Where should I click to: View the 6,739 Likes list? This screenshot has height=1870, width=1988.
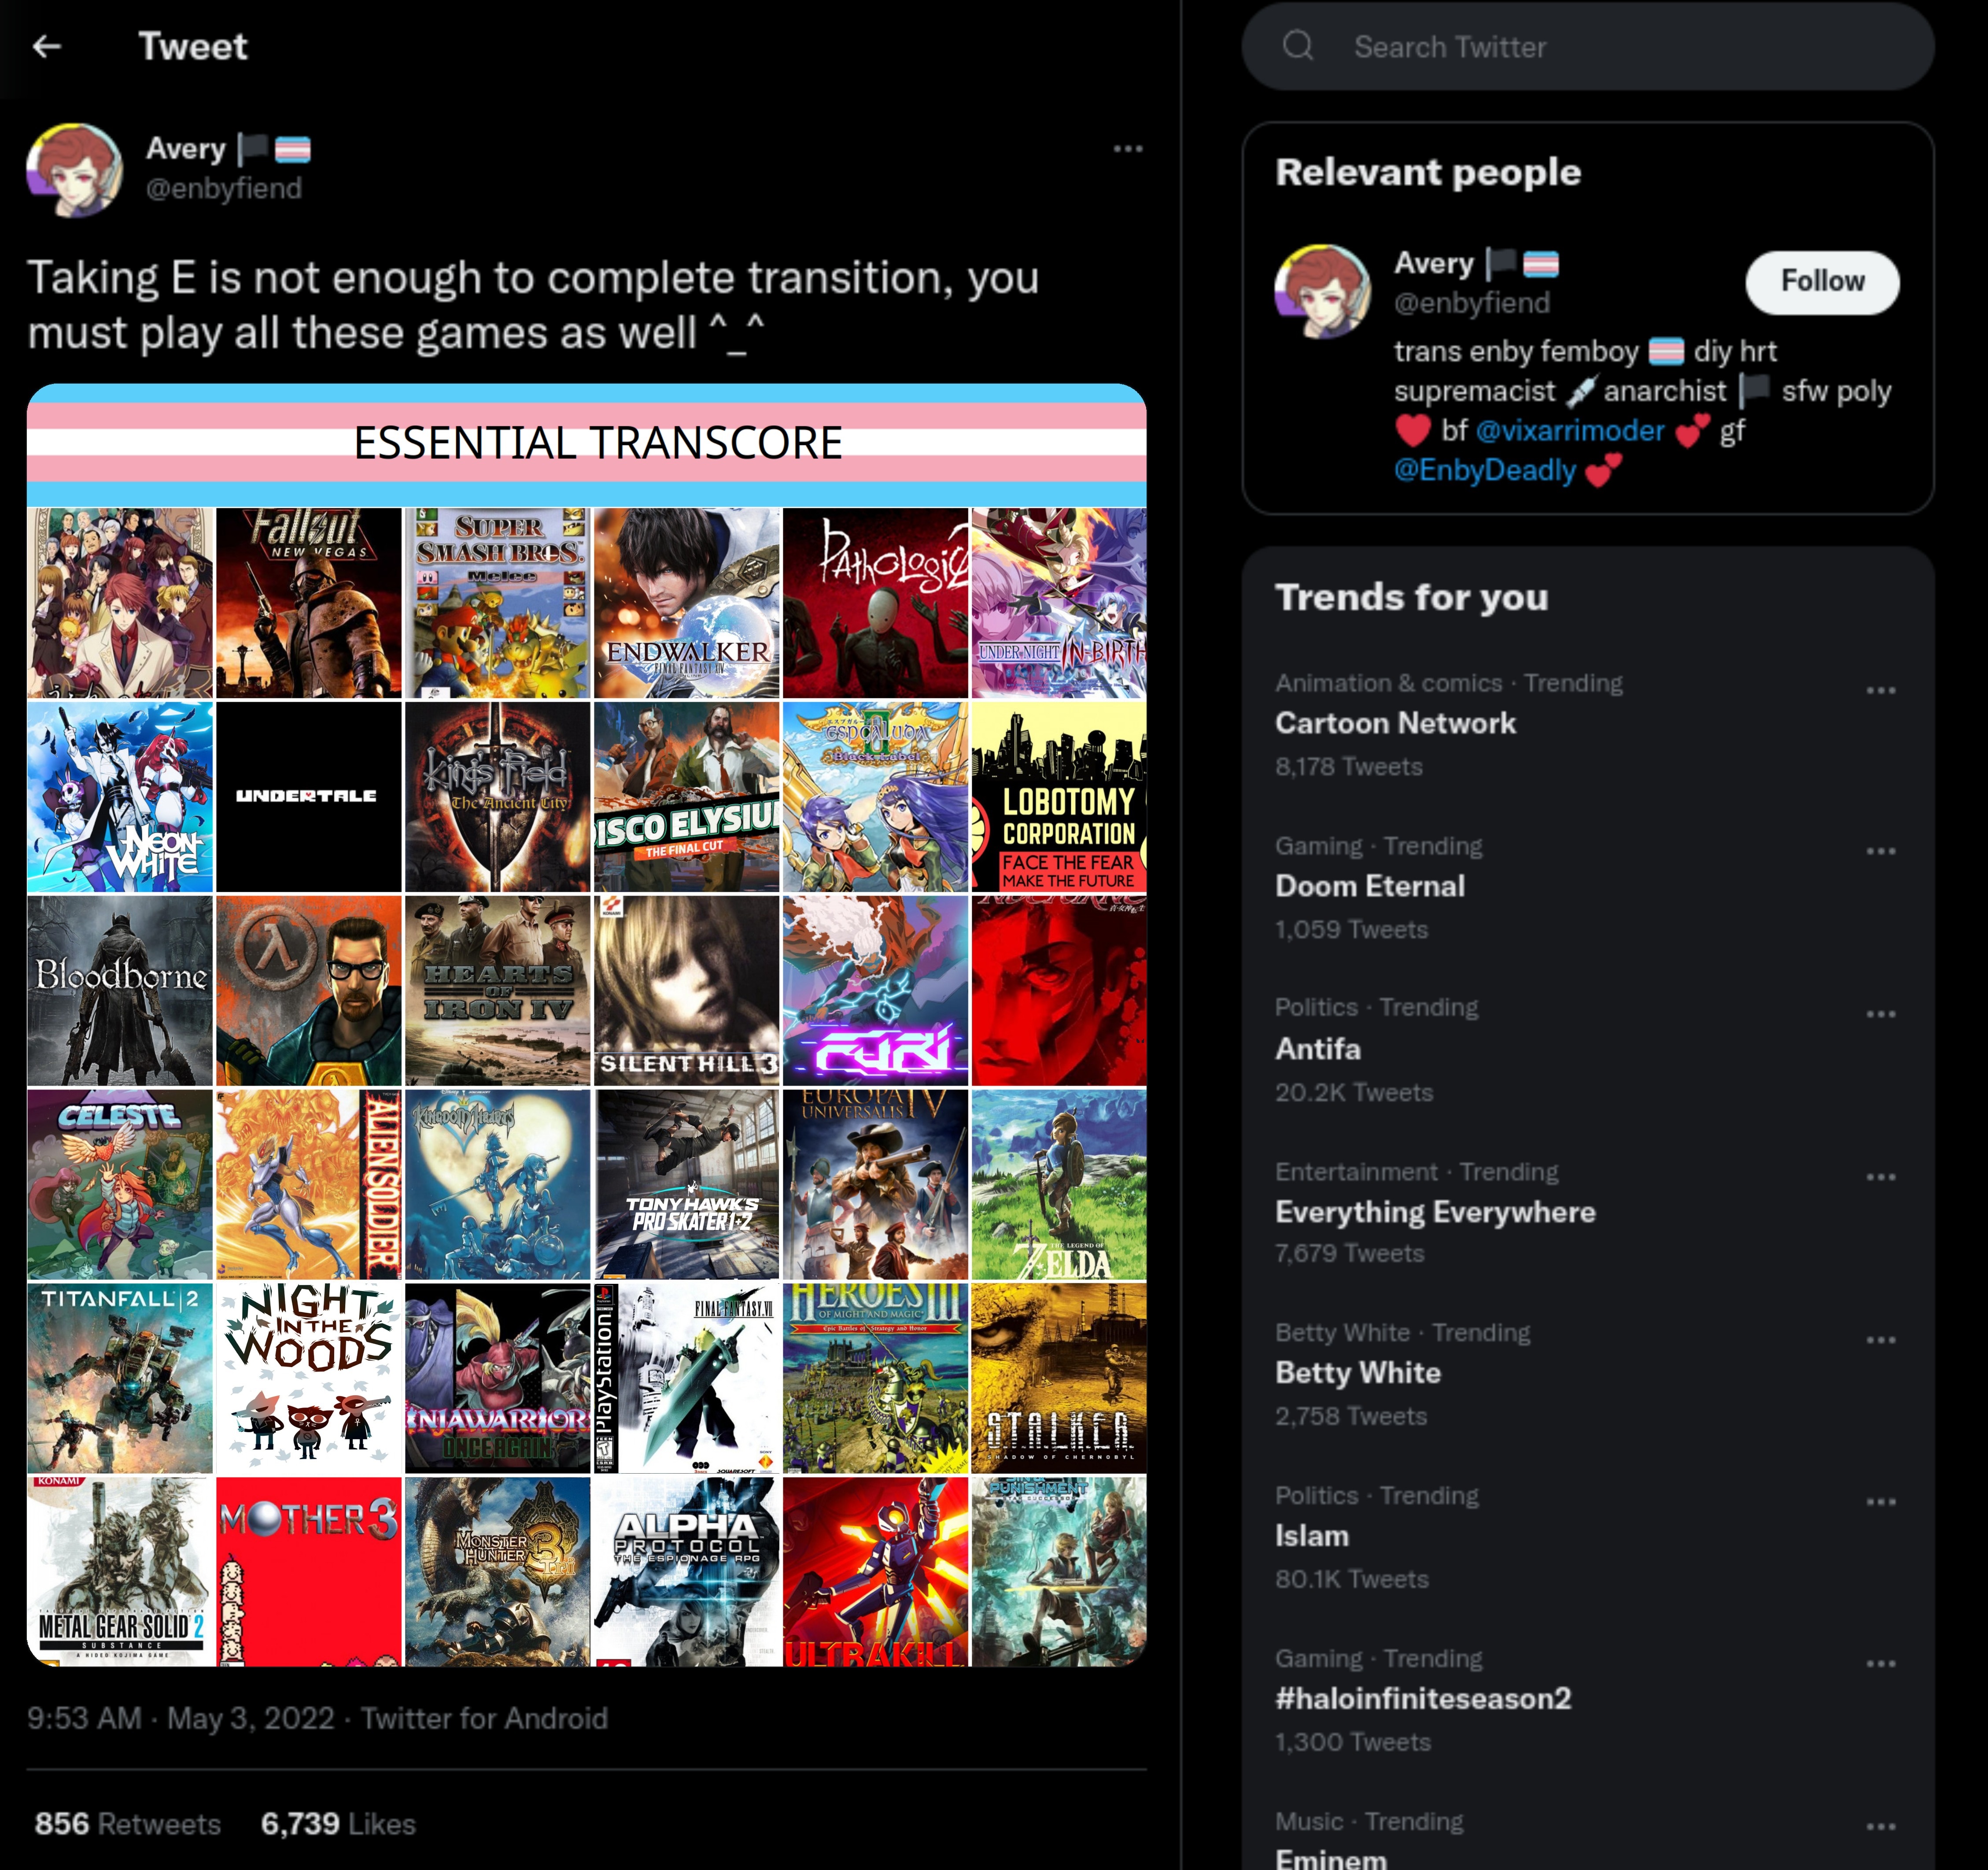(x=338, y=1824)
